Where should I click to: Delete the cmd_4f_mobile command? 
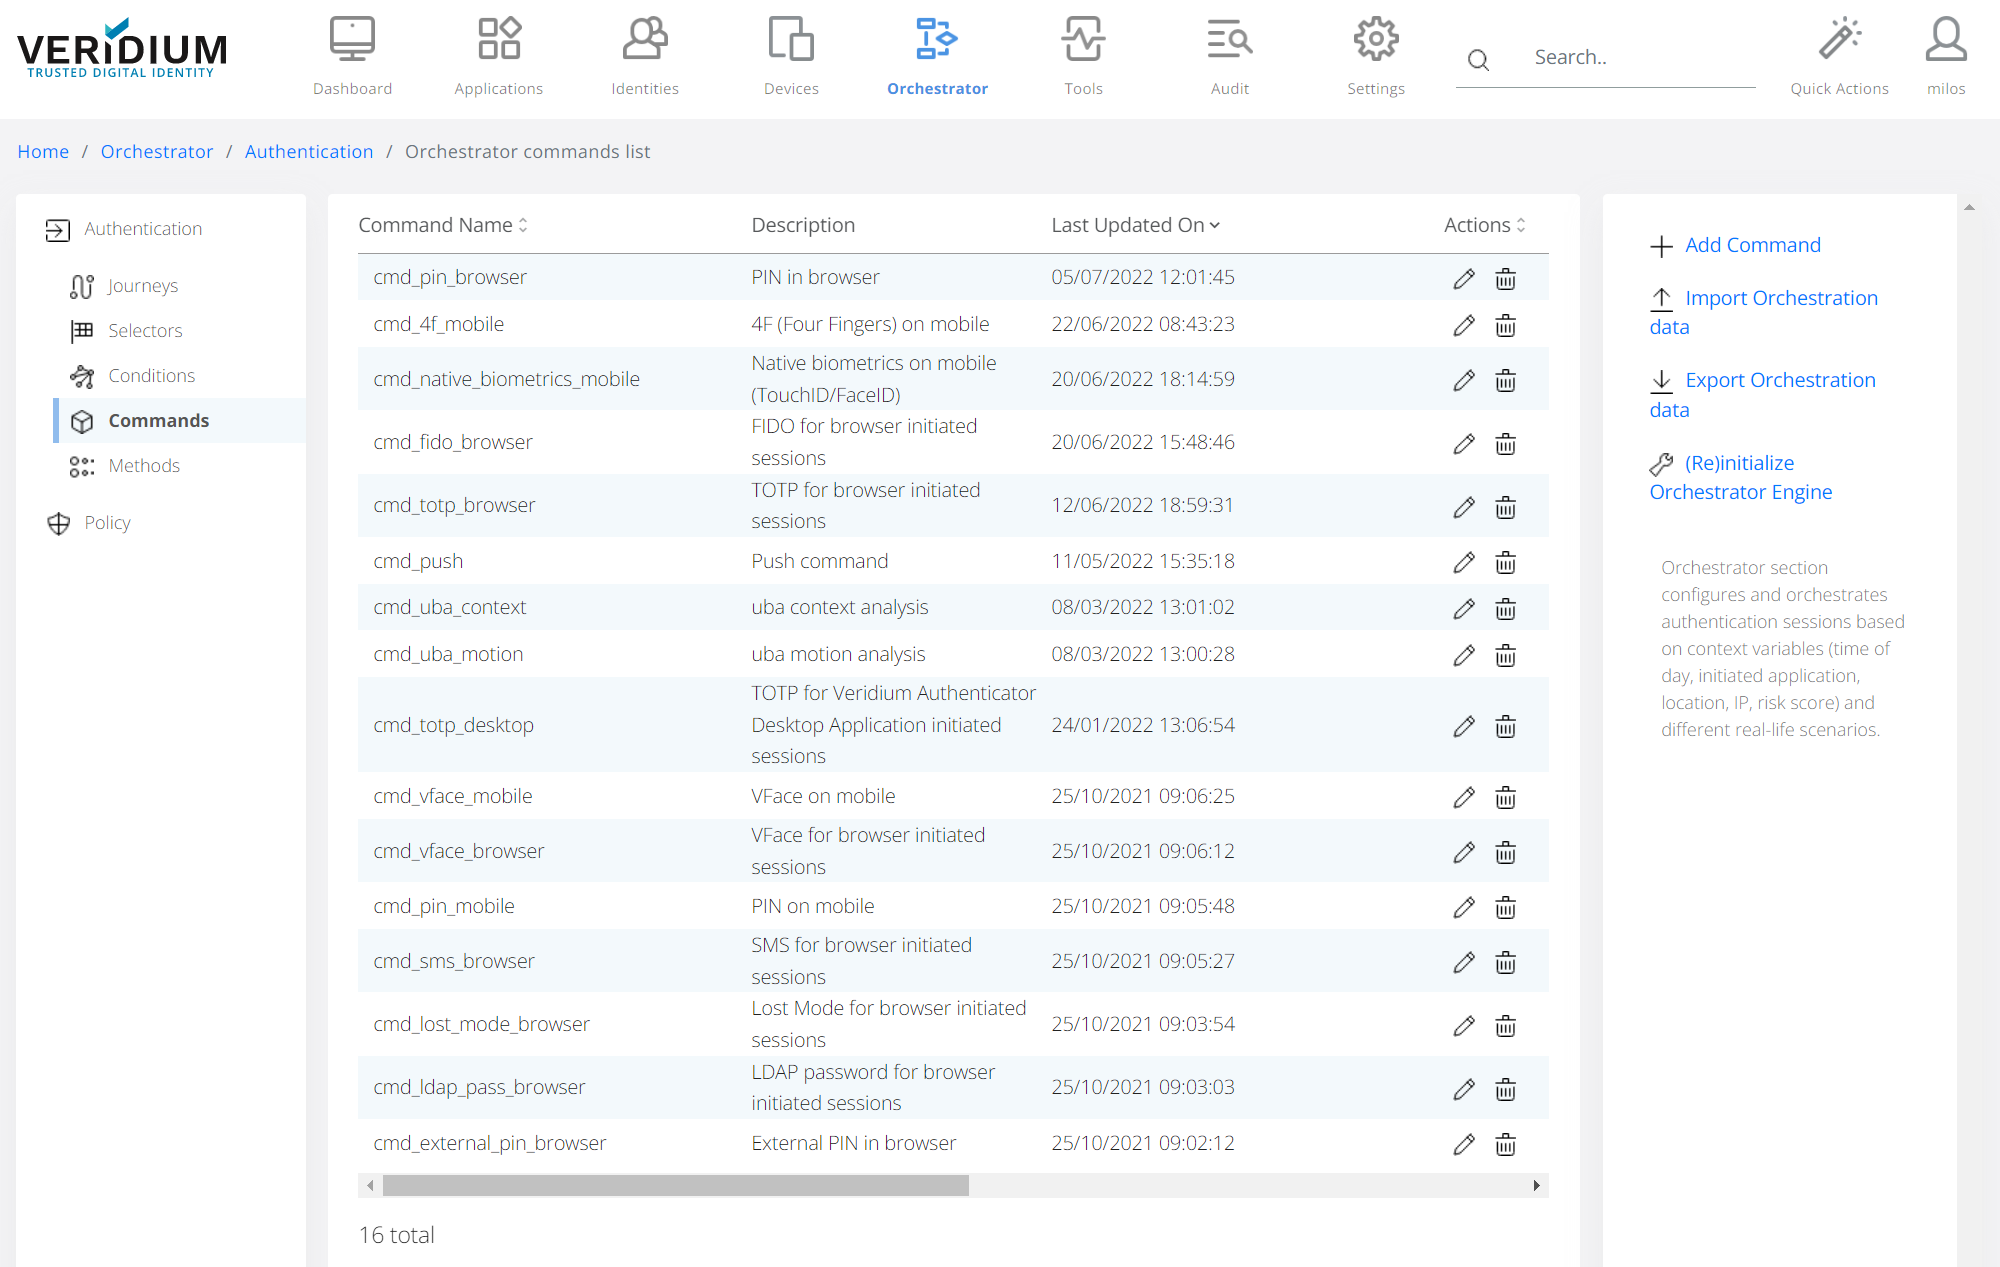1505,325
